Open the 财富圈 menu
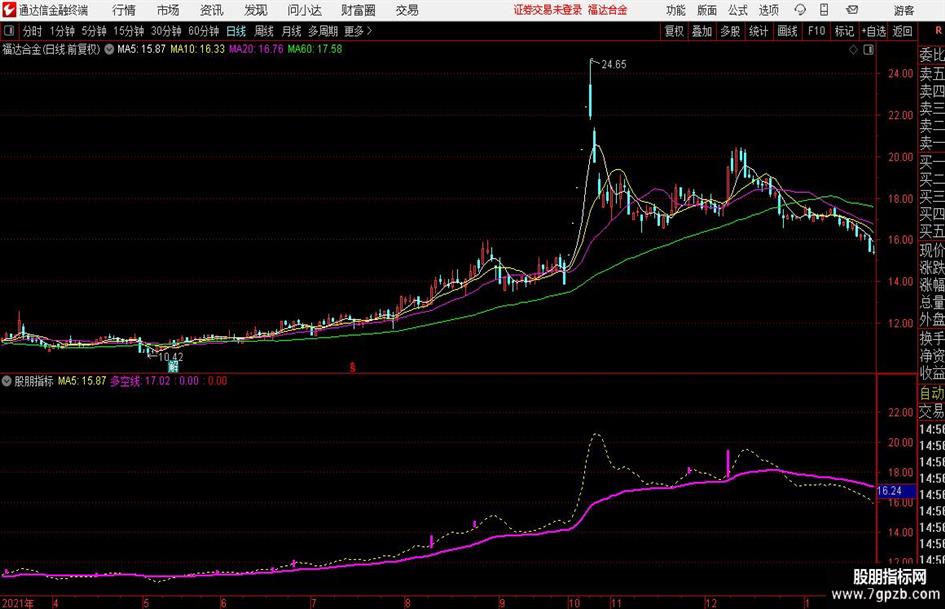The width and height of the screenshot is (945, 609). pyautogui.click(x=358, y=10)
